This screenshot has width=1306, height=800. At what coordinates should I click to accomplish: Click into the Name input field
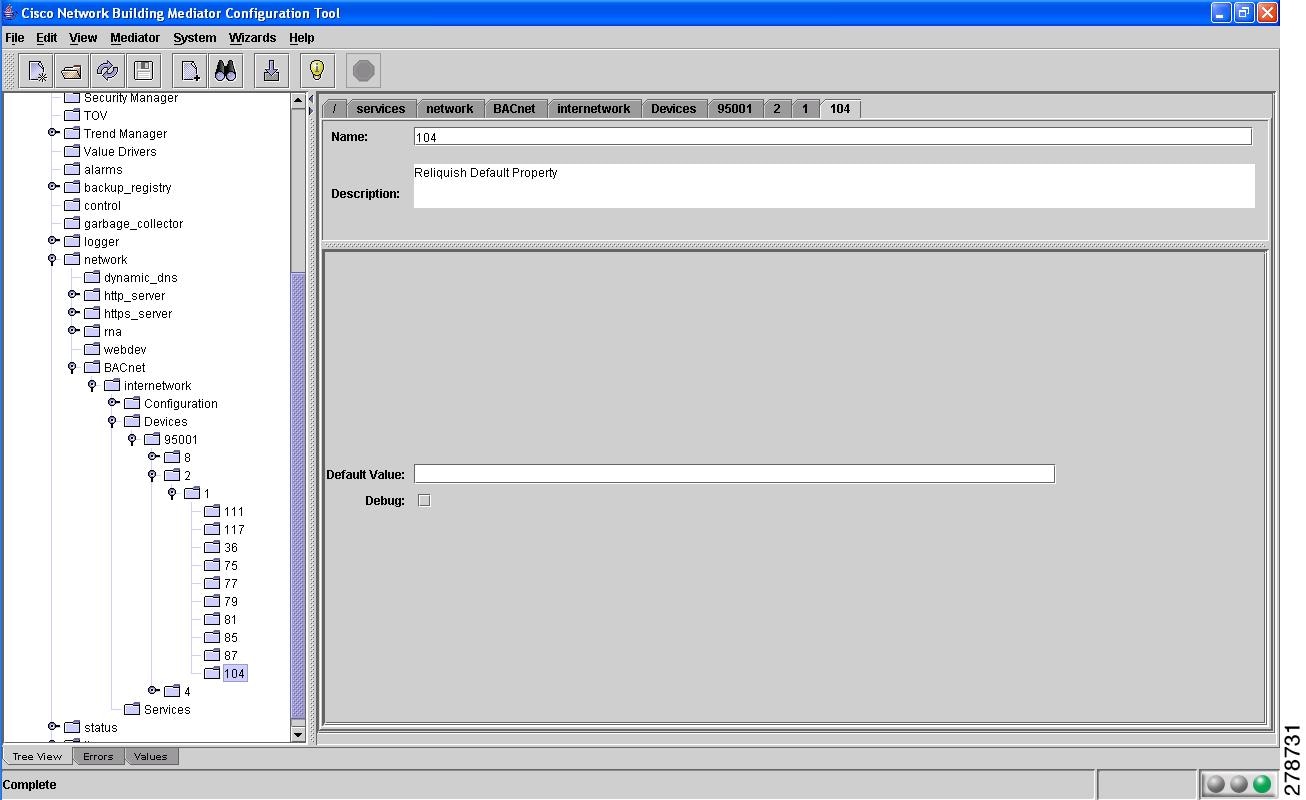pos(832,137)
